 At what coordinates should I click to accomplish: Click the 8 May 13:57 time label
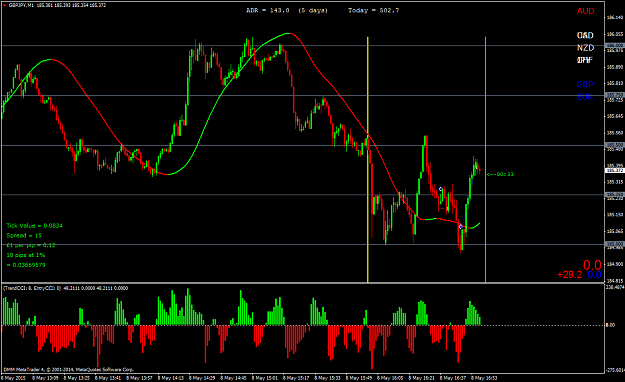pos(139,378)
